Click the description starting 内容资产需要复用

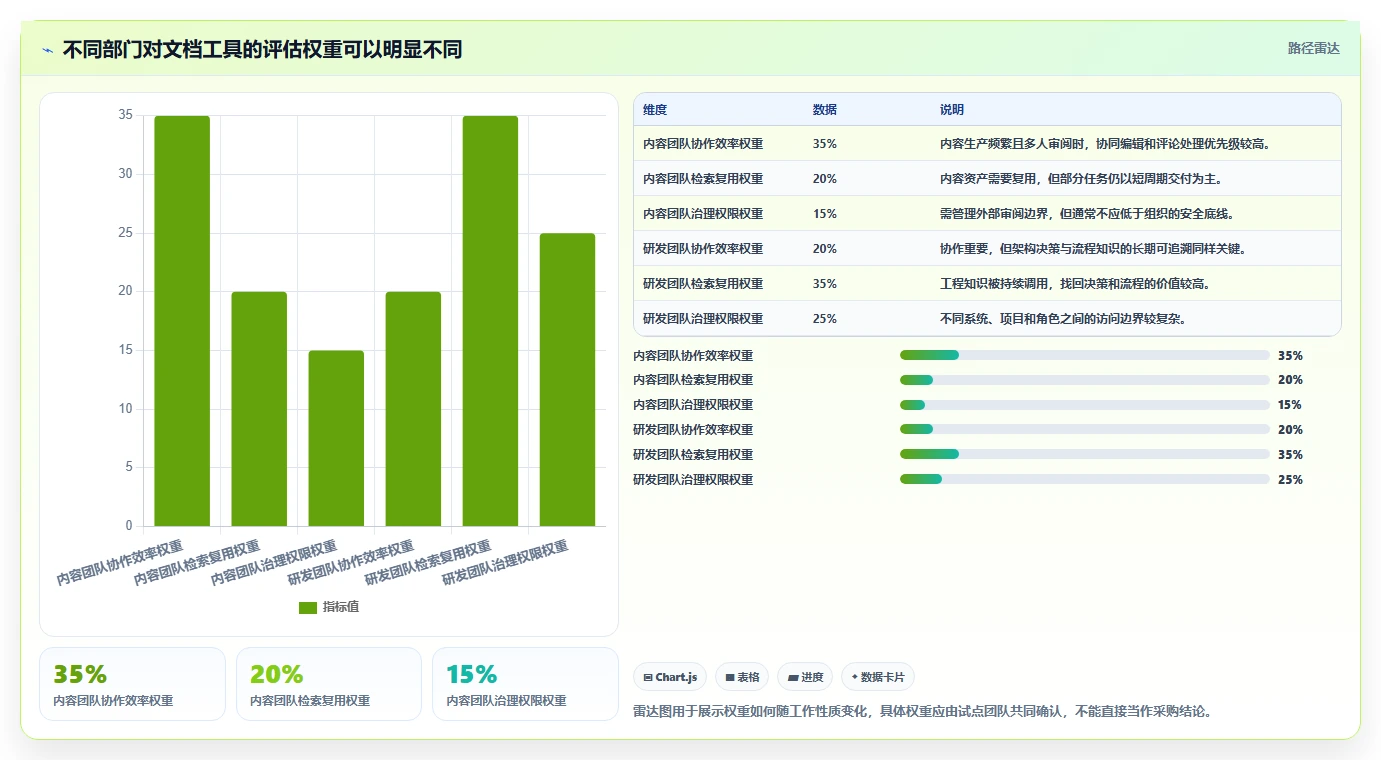click(x=1082, y=179)
